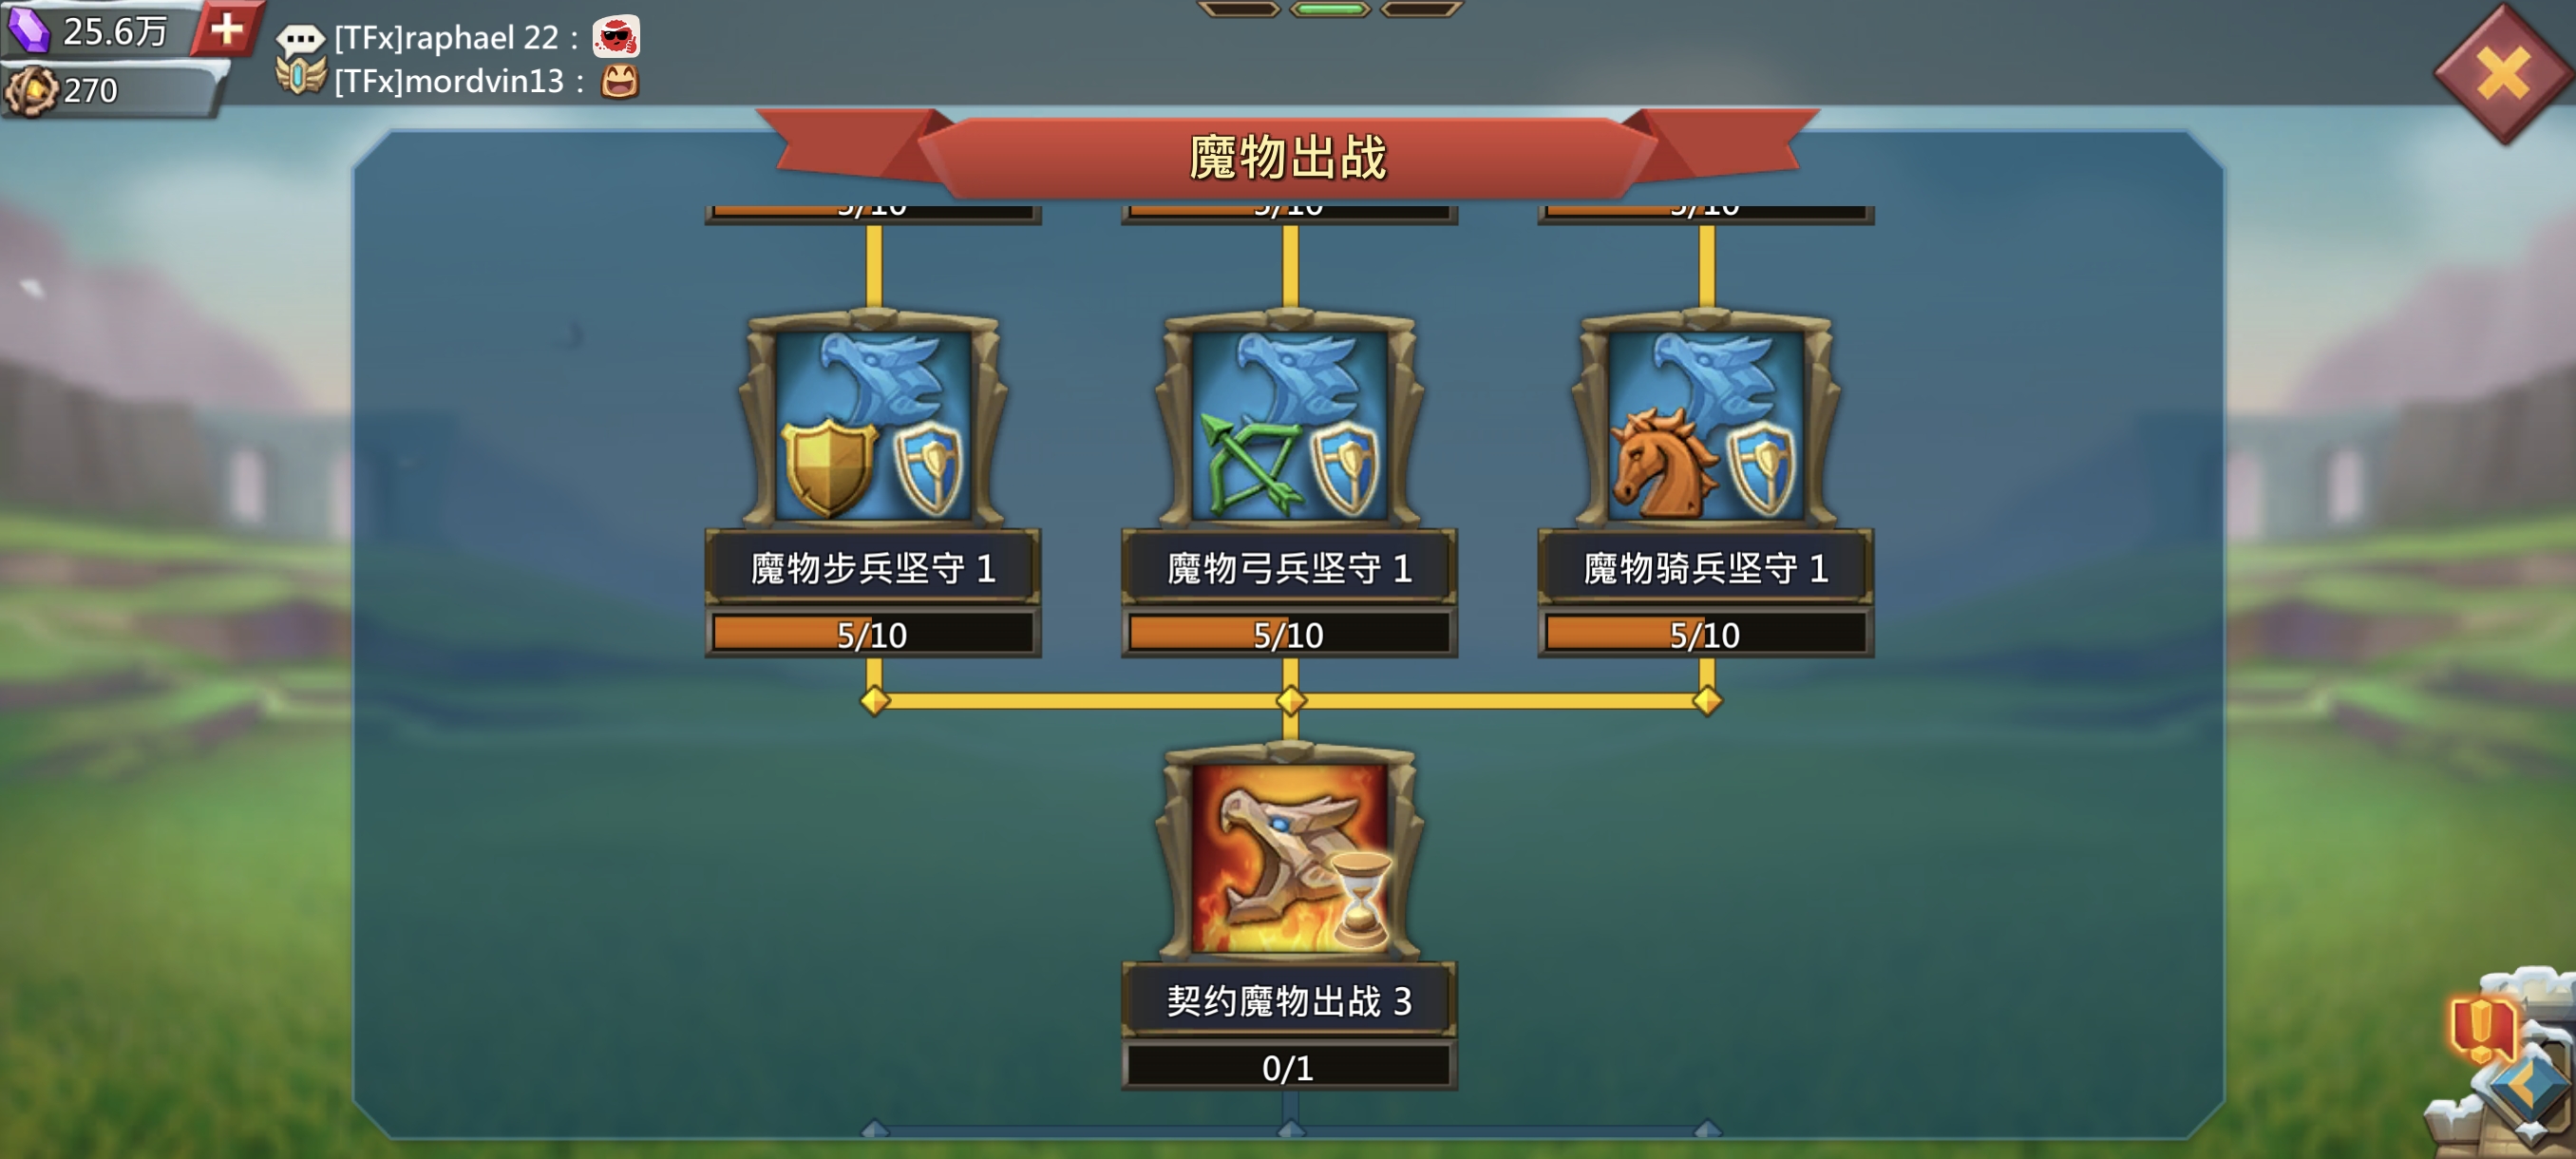Screen dimensions: 2576x1159
Task: Tap the green page indicator at top
Action: click(x=1329, y=9)
